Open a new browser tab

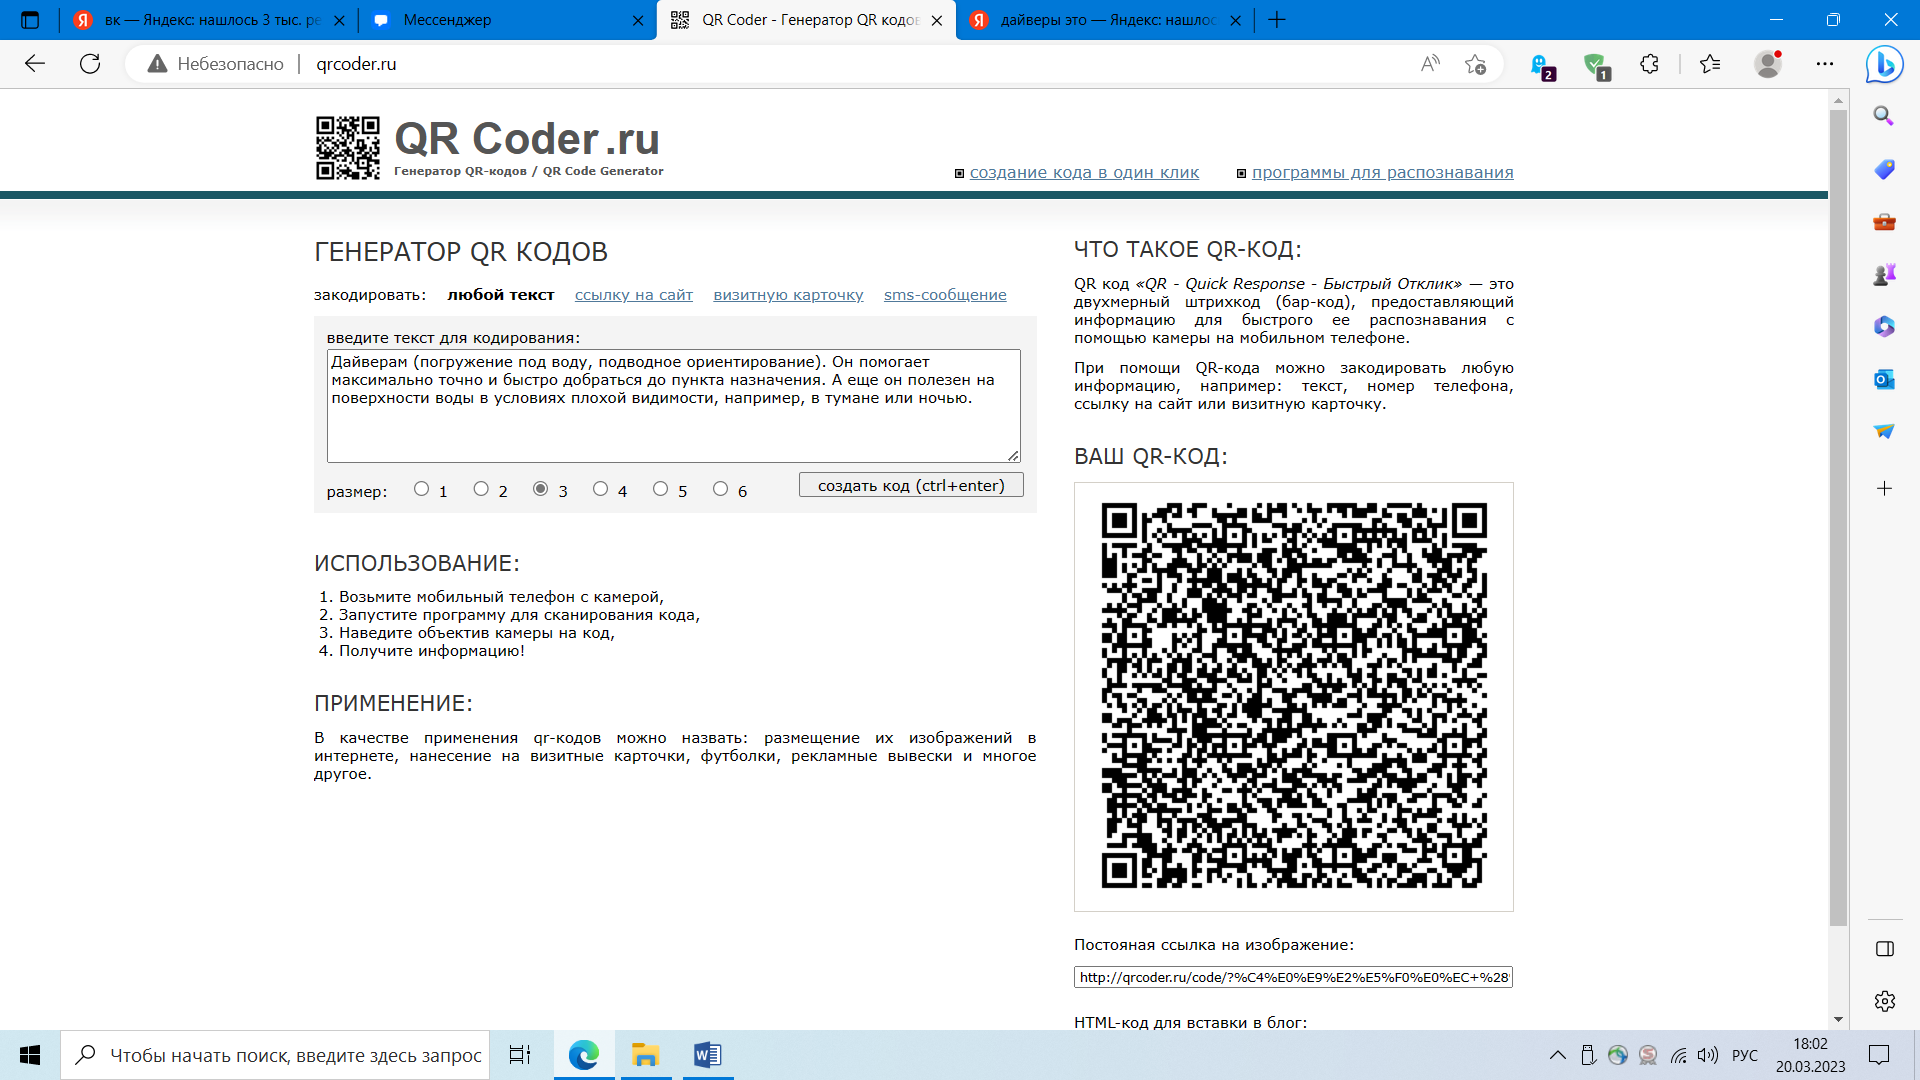[1277, 20]
